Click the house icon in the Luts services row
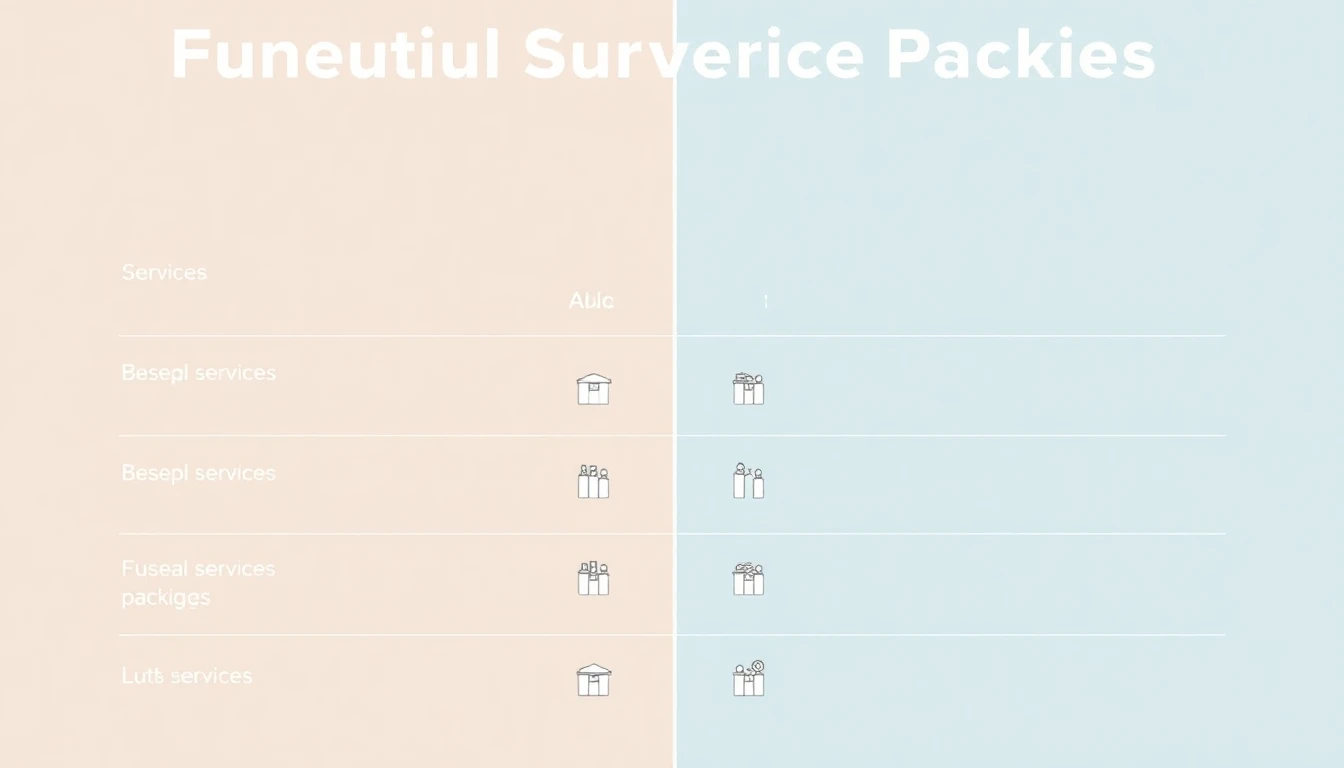The width and height of the screenshot is (1344, 768). [x=593, y=680]
